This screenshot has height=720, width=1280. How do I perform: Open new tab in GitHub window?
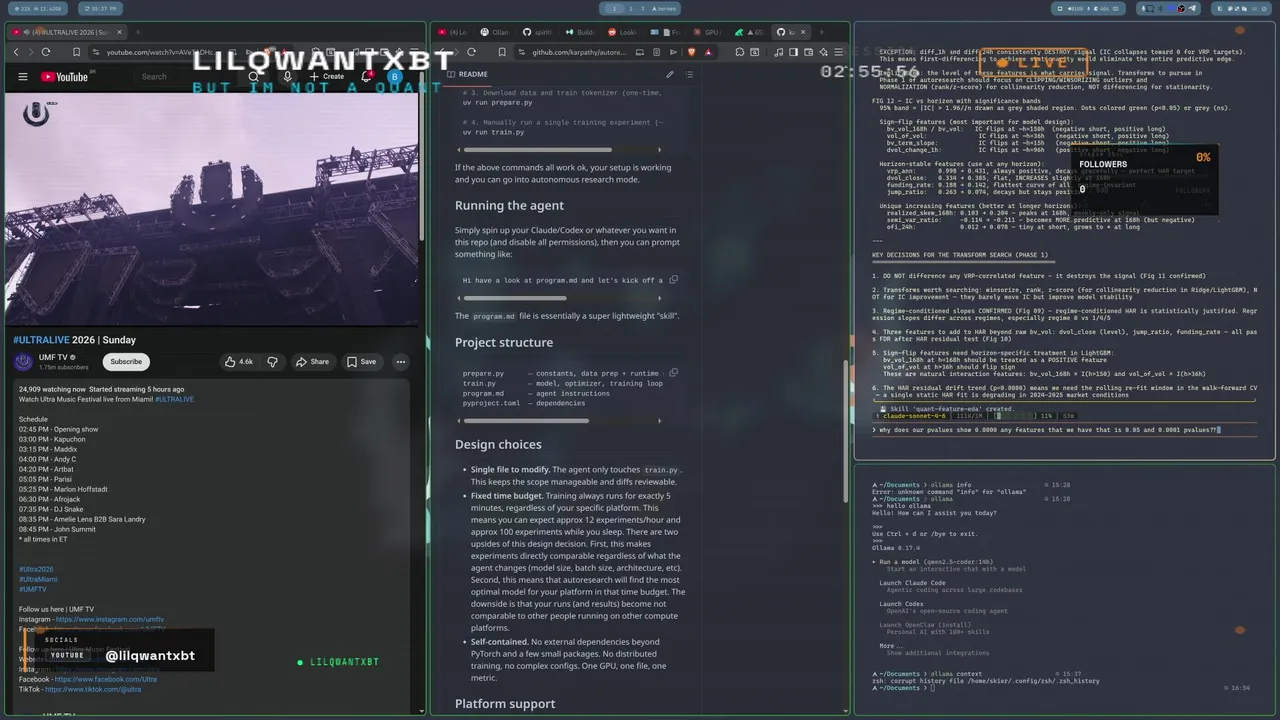pos(821,32)
